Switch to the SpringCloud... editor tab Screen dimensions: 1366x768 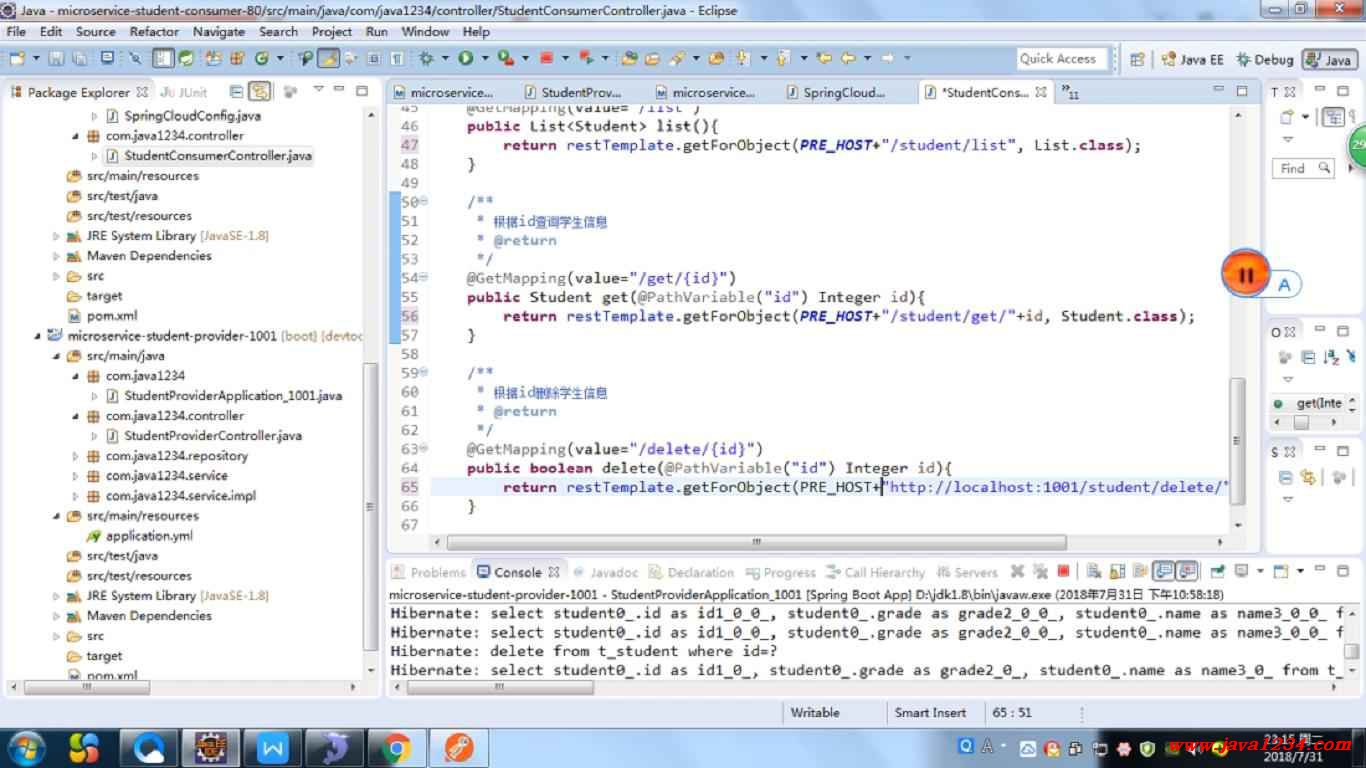pyautogui.click(x=836, y=92)
